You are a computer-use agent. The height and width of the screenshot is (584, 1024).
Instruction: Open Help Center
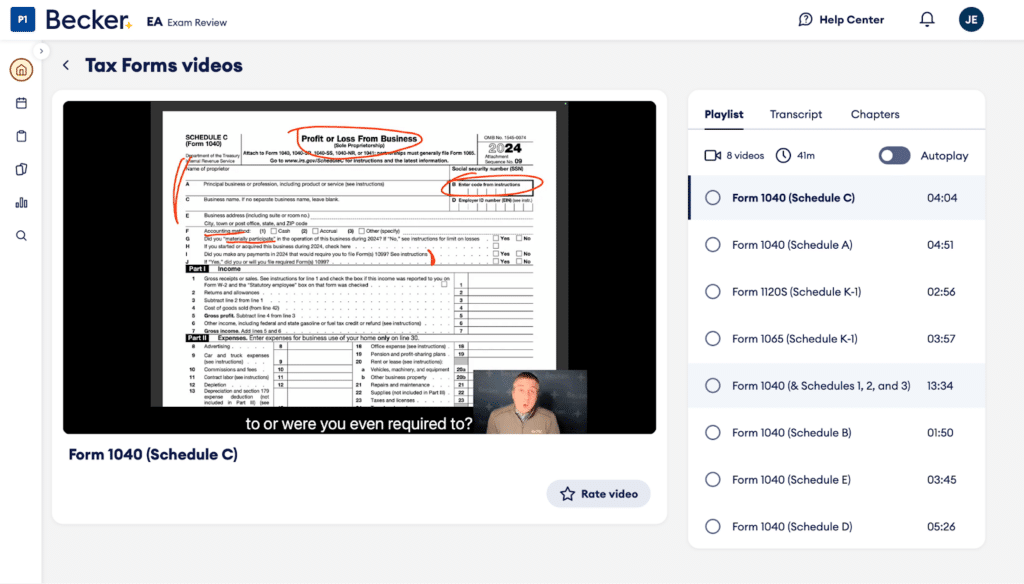[840, 19]
